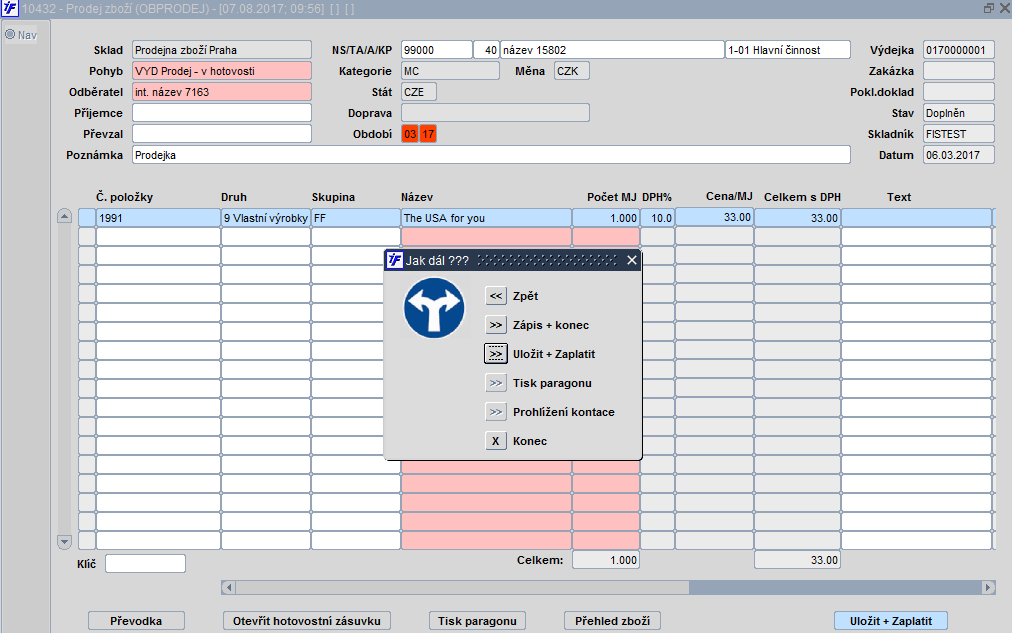1012x633 pixels.
Task: Click the X icon next to Konec
Action: click(496, 441)
